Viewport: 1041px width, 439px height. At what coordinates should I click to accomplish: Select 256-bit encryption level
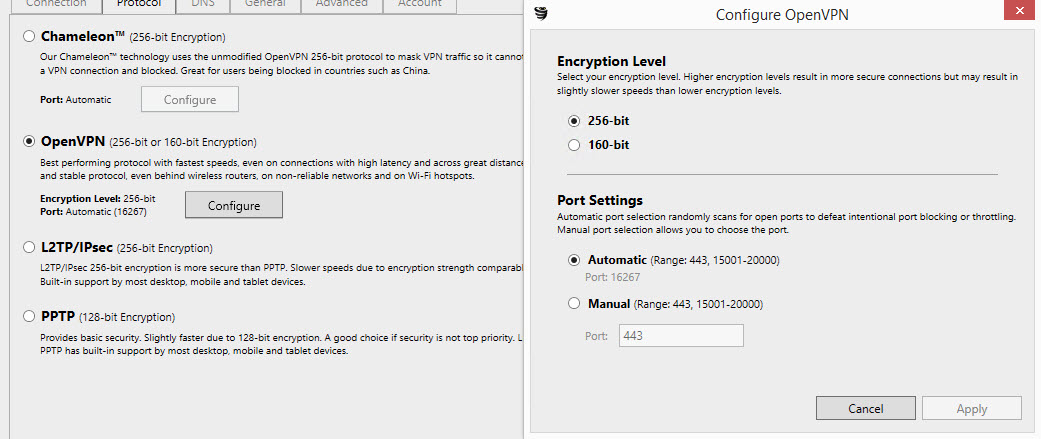[x=574, y=121]
